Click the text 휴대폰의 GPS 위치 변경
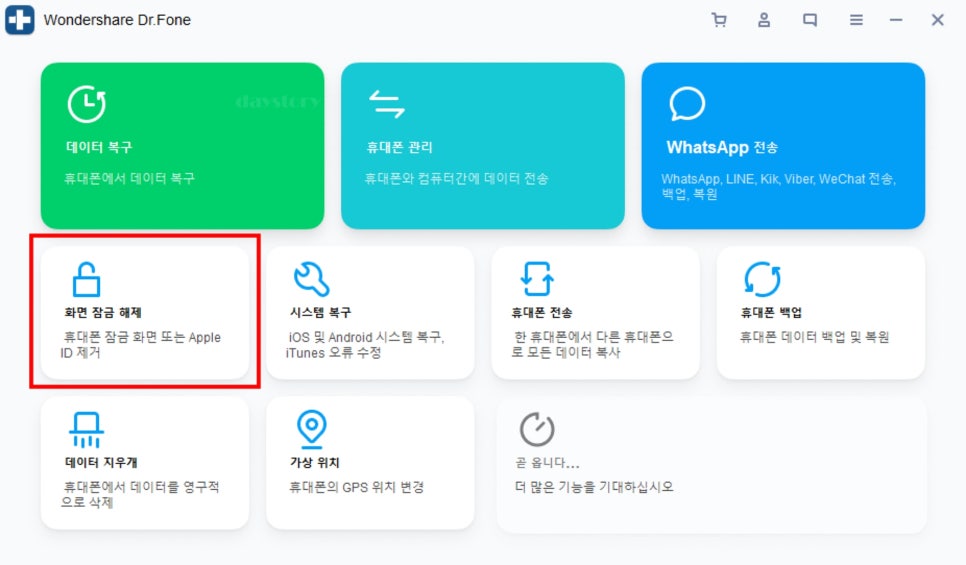The image size is (966, 565). (x=357, y=487)
